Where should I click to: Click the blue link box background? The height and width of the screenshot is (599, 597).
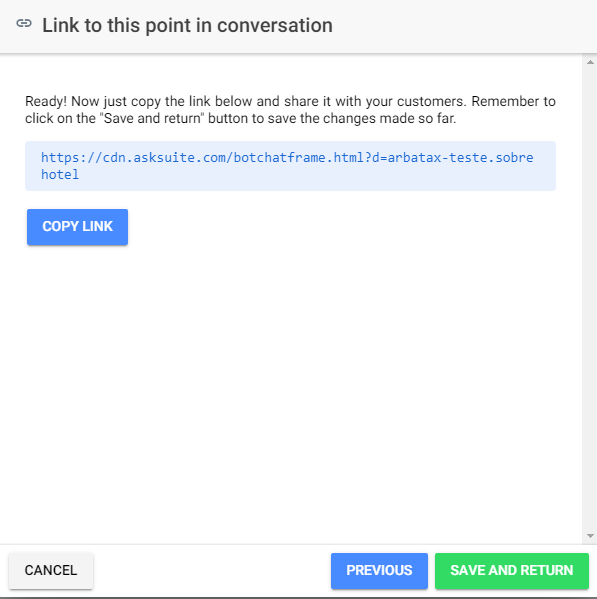290,166
